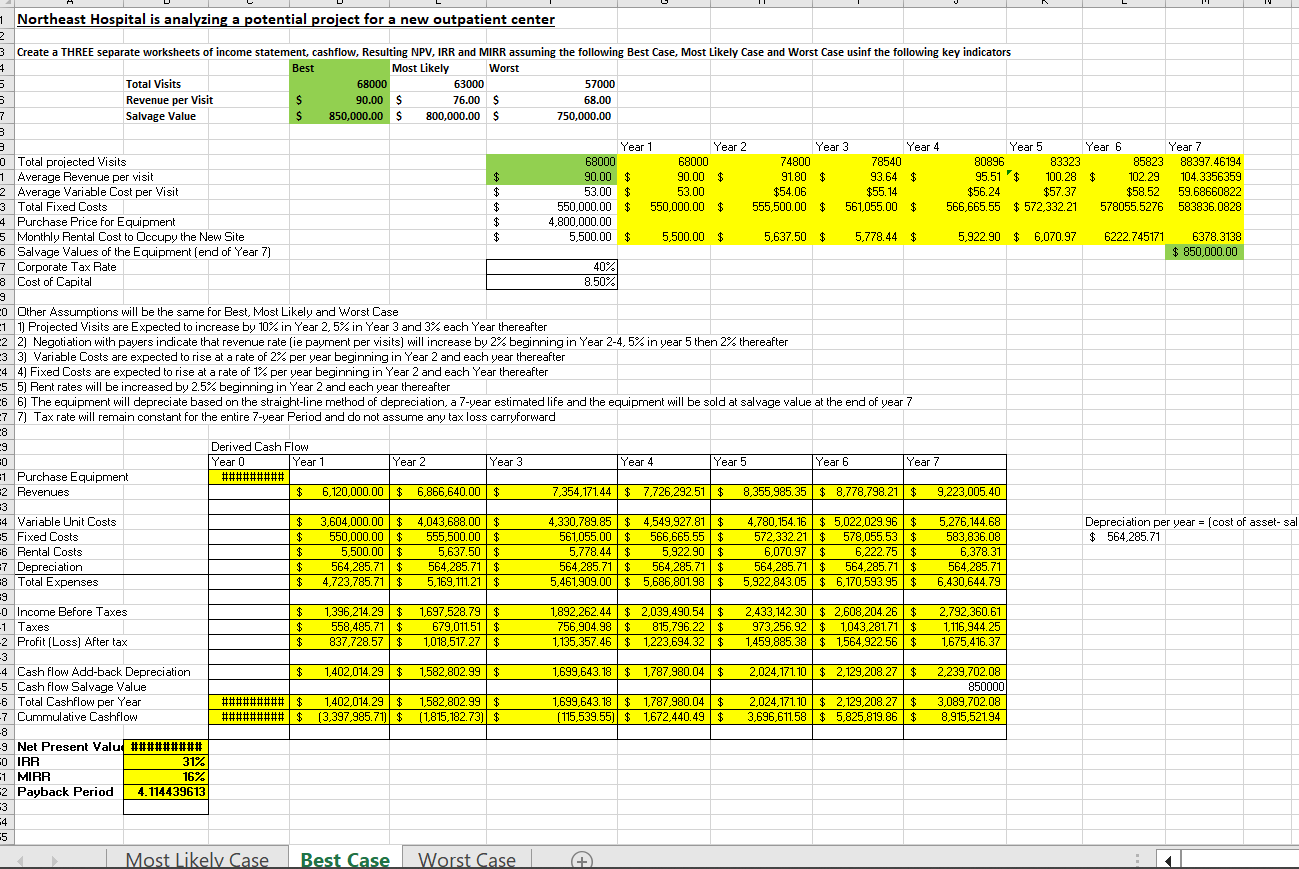Select the IRR value 31%

[166, 762]
